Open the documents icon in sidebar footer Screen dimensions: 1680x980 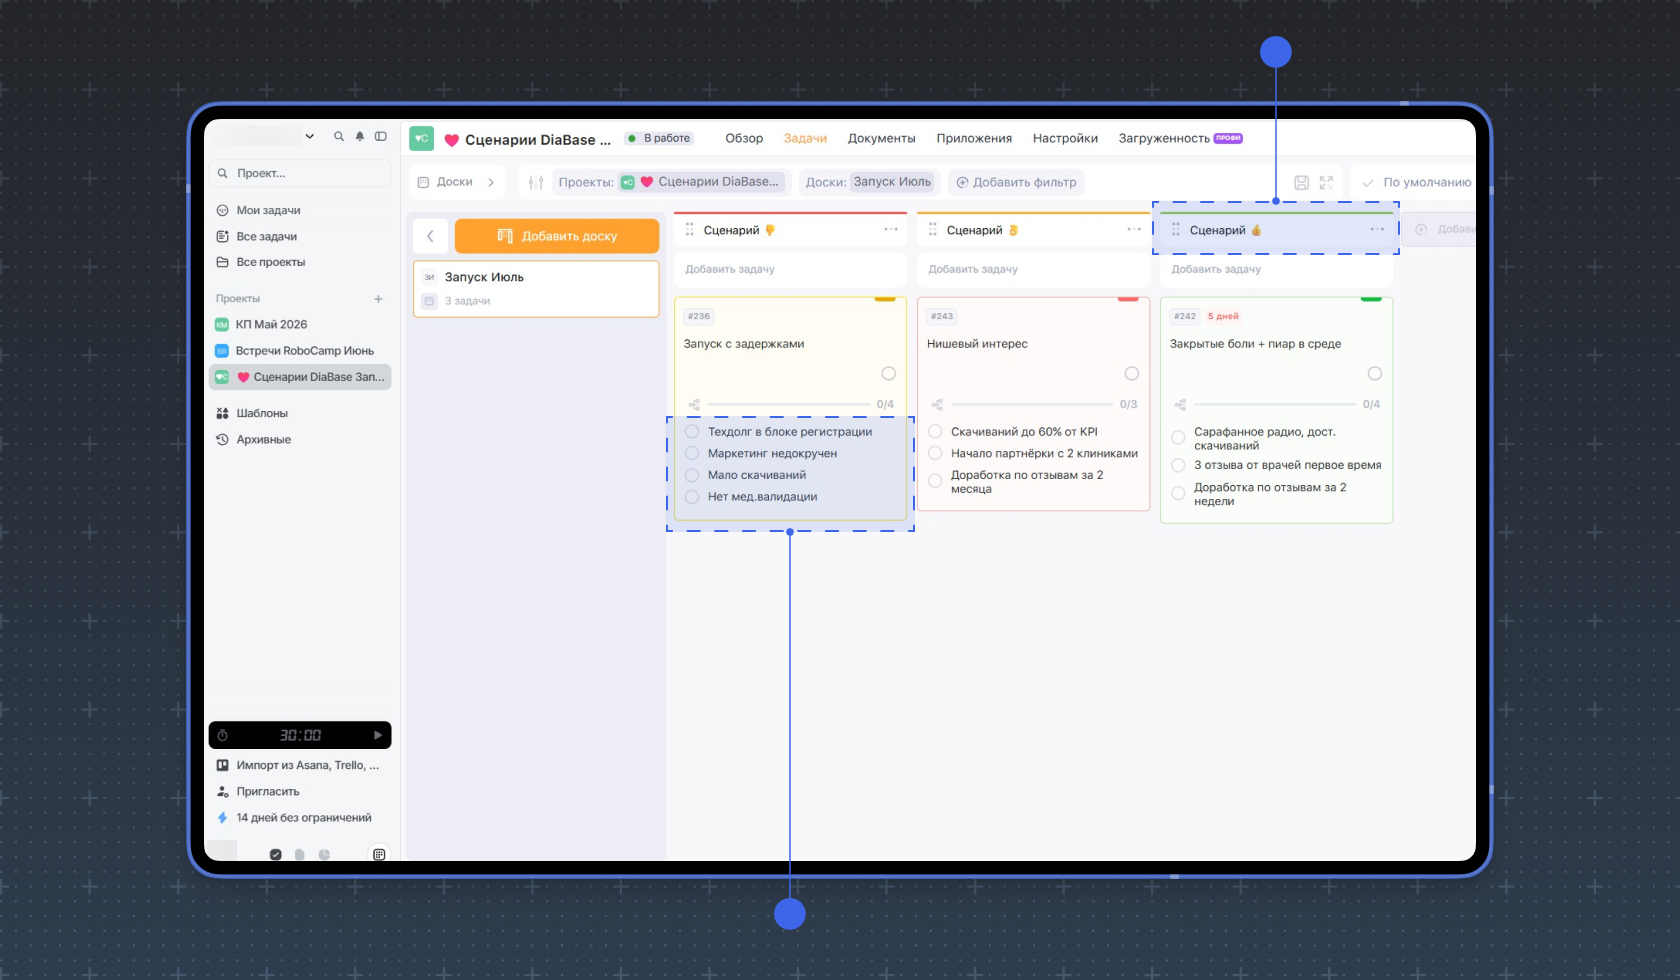pyautogui.click(x=299, y=854)
